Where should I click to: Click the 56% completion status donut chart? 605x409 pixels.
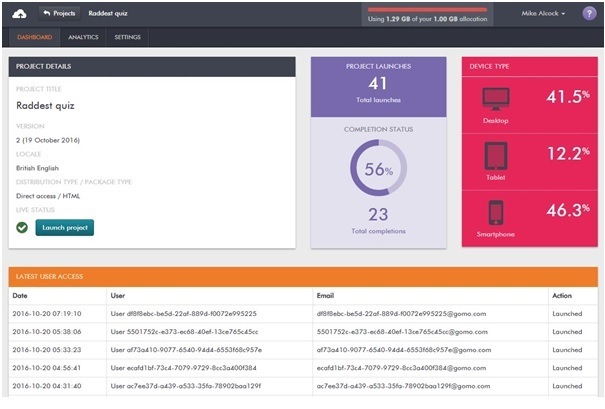point(378,168)
